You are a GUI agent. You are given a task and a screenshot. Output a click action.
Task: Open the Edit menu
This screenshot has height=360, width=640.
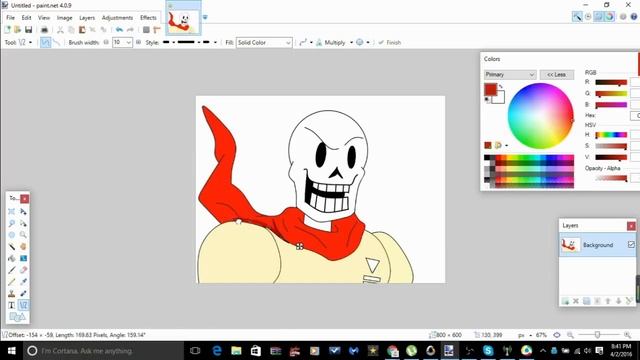coord(27,18)
